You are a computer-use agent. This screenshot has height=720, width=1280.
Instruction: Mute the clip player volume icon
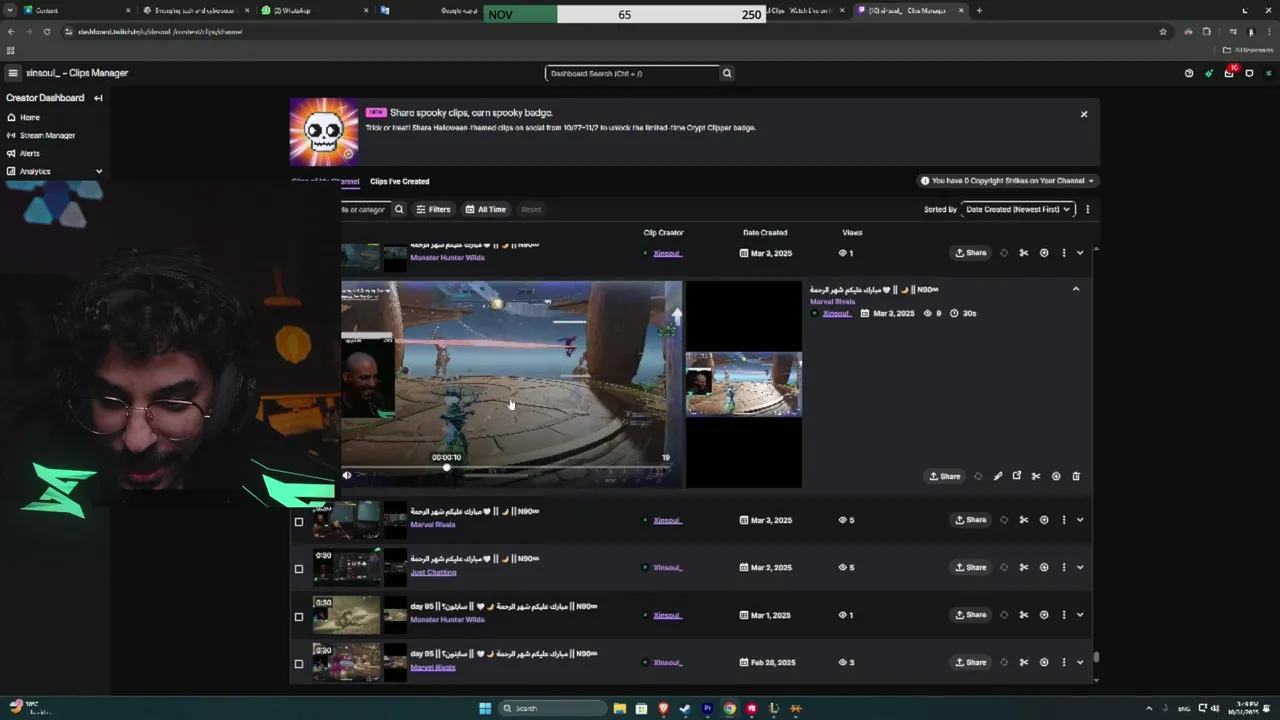[x=347, y=476]
